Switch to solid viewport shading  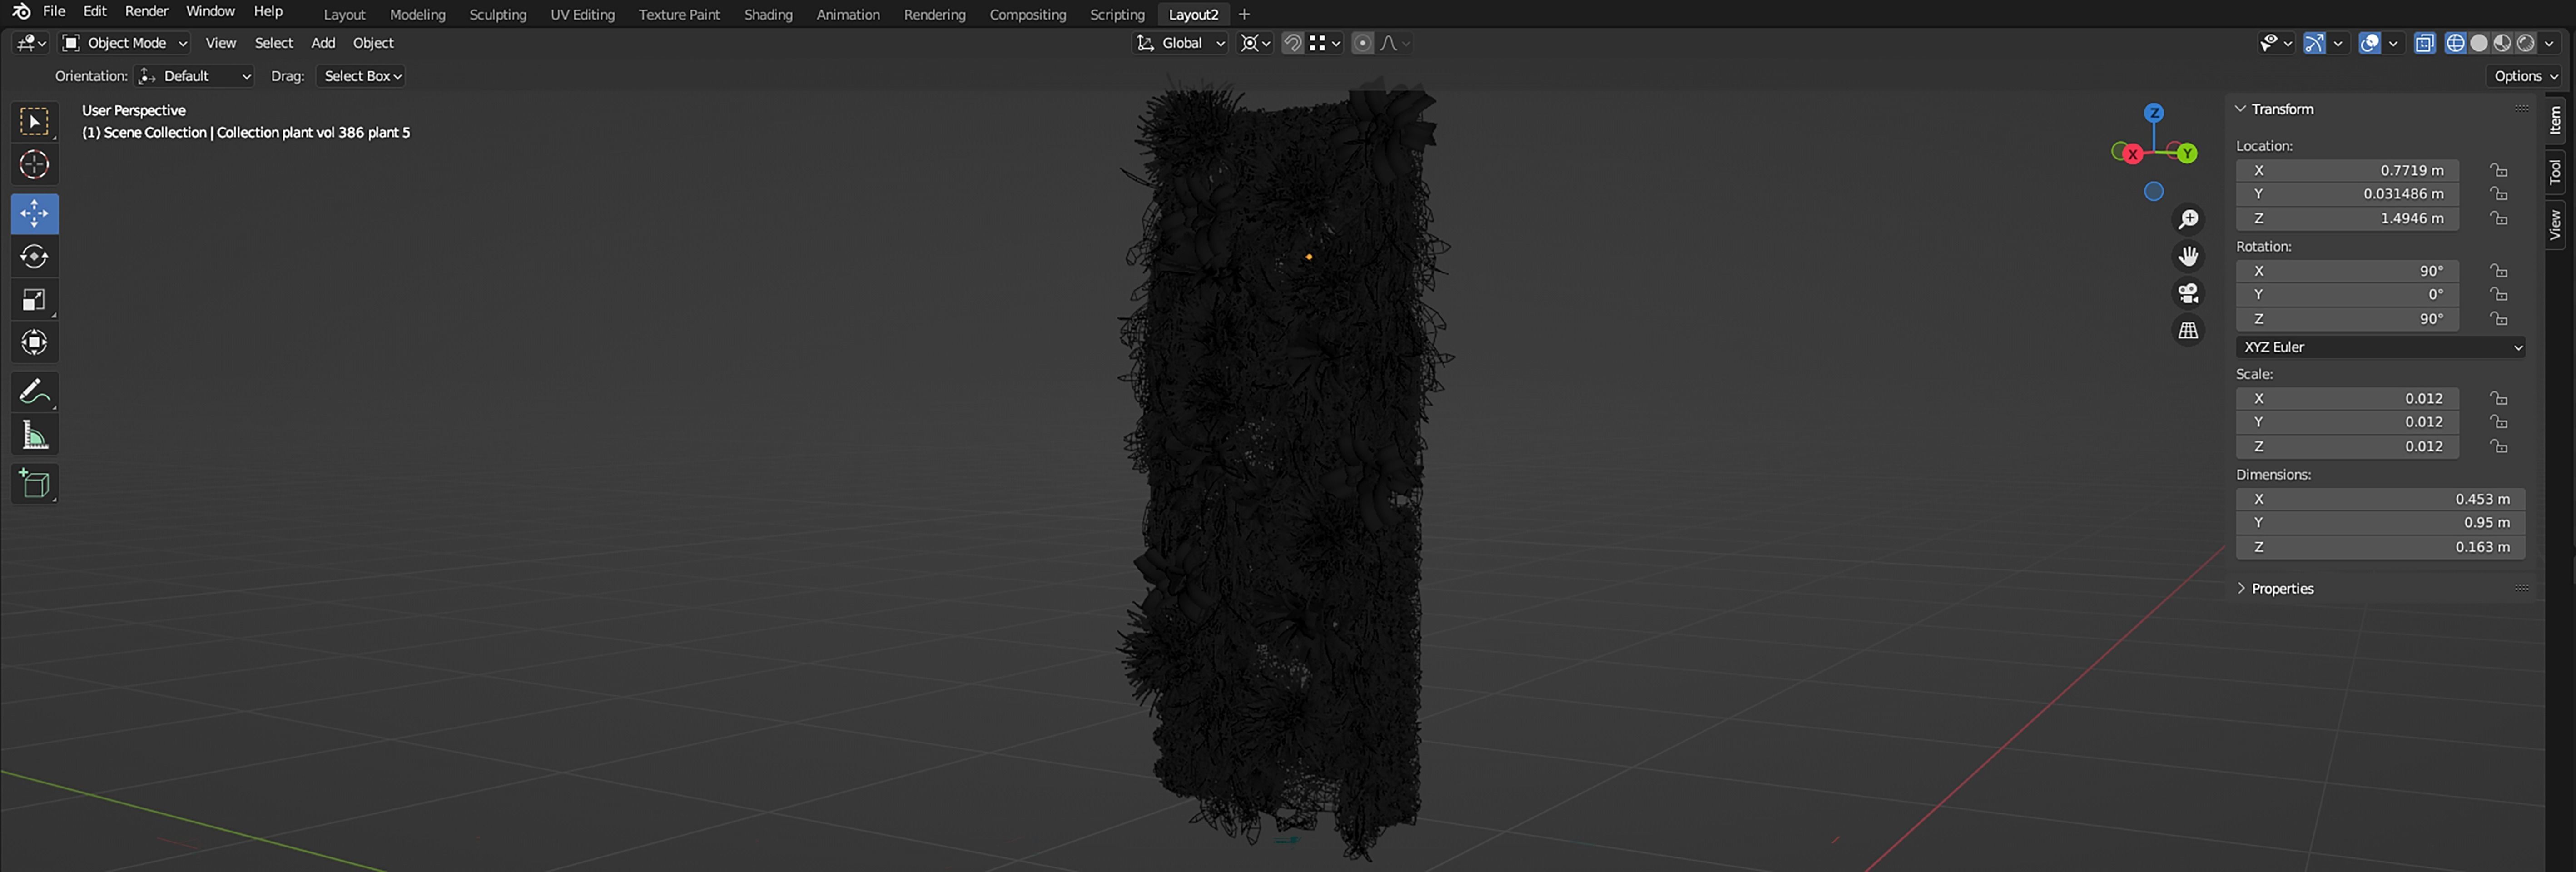click(x=2479, y=43)
